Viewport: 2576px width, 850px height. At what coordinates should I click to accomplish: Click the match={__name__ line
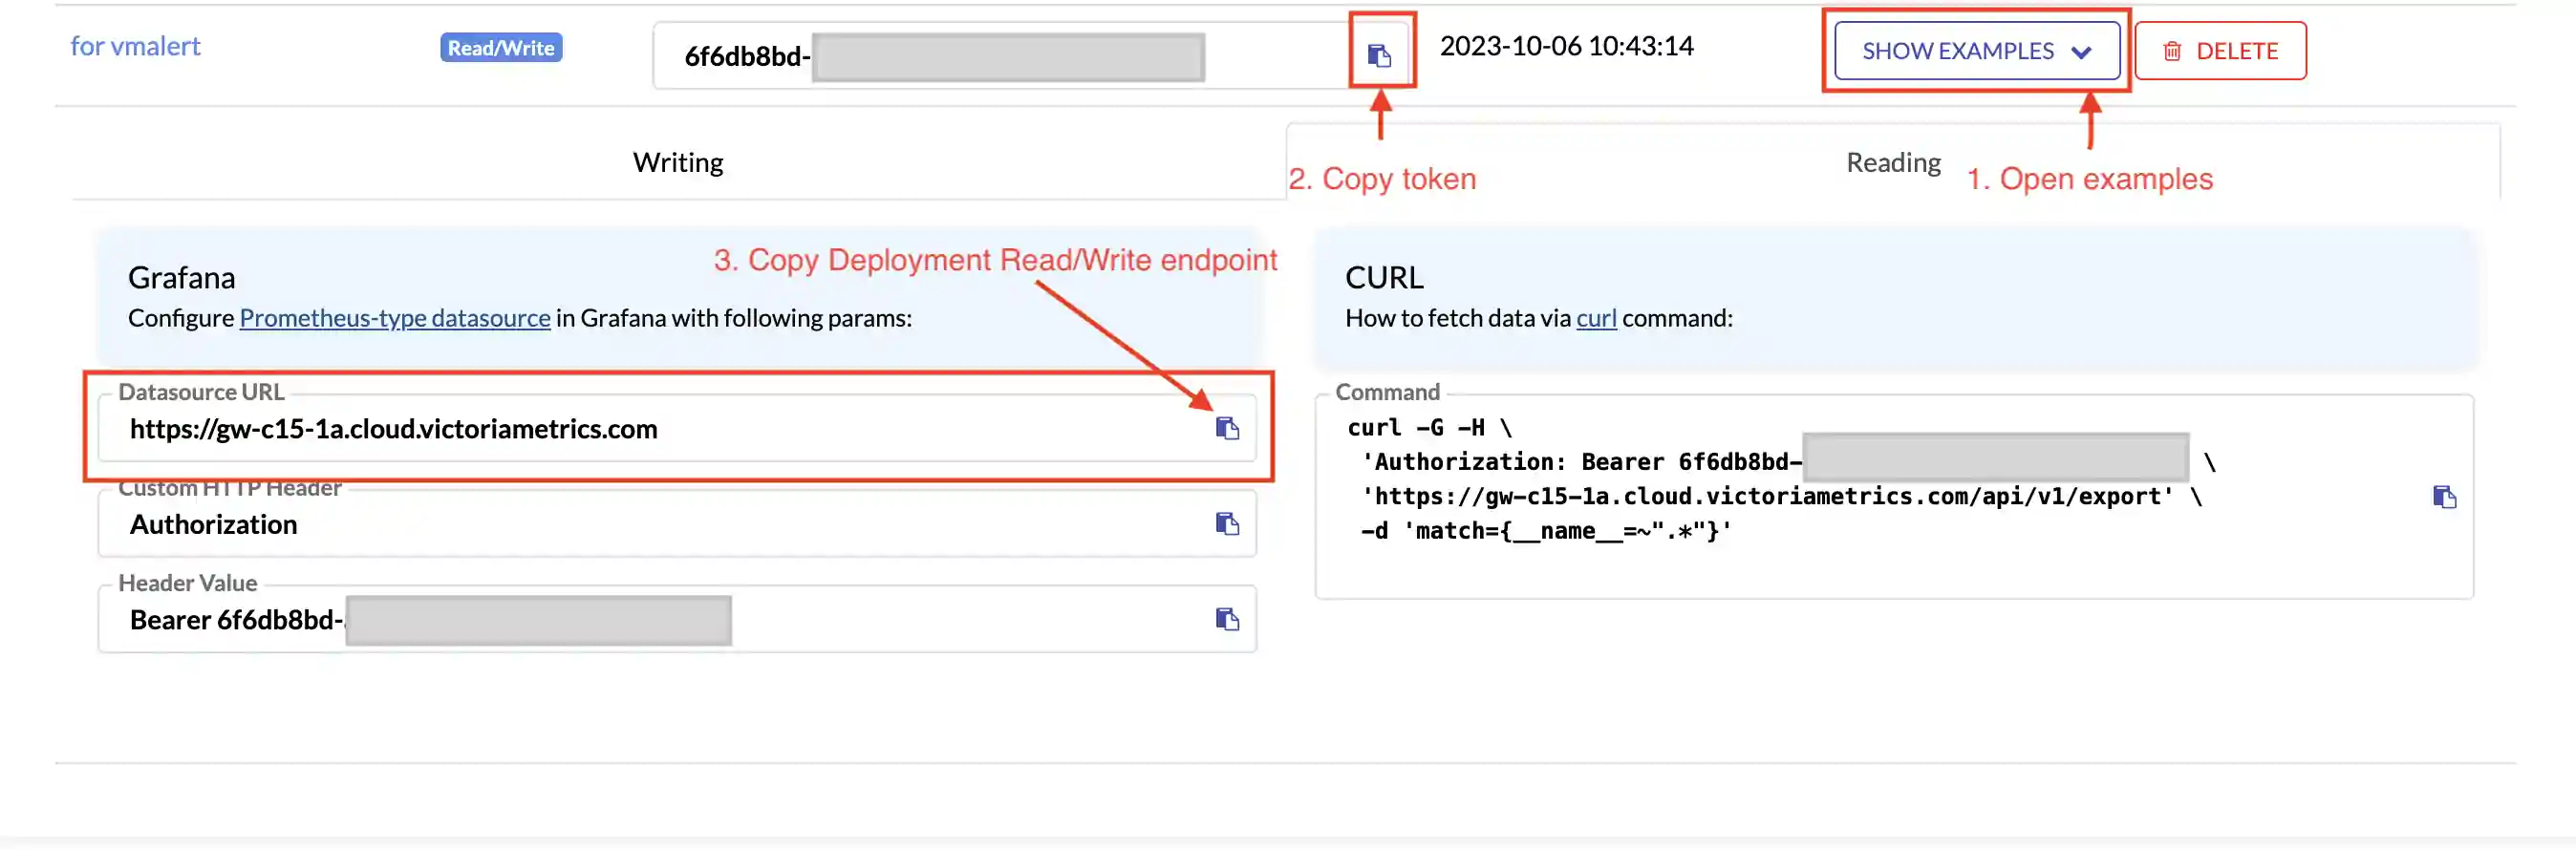1546,531
